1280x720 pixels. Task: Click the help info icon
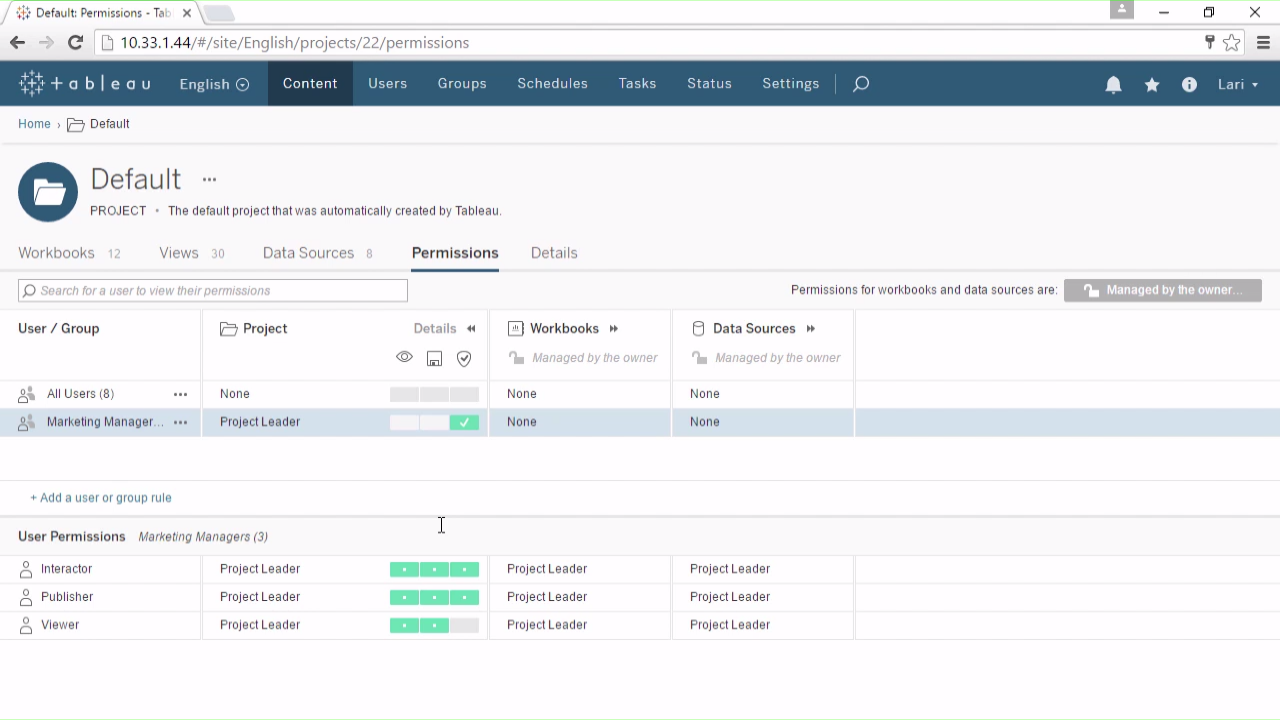(1189, 85)
